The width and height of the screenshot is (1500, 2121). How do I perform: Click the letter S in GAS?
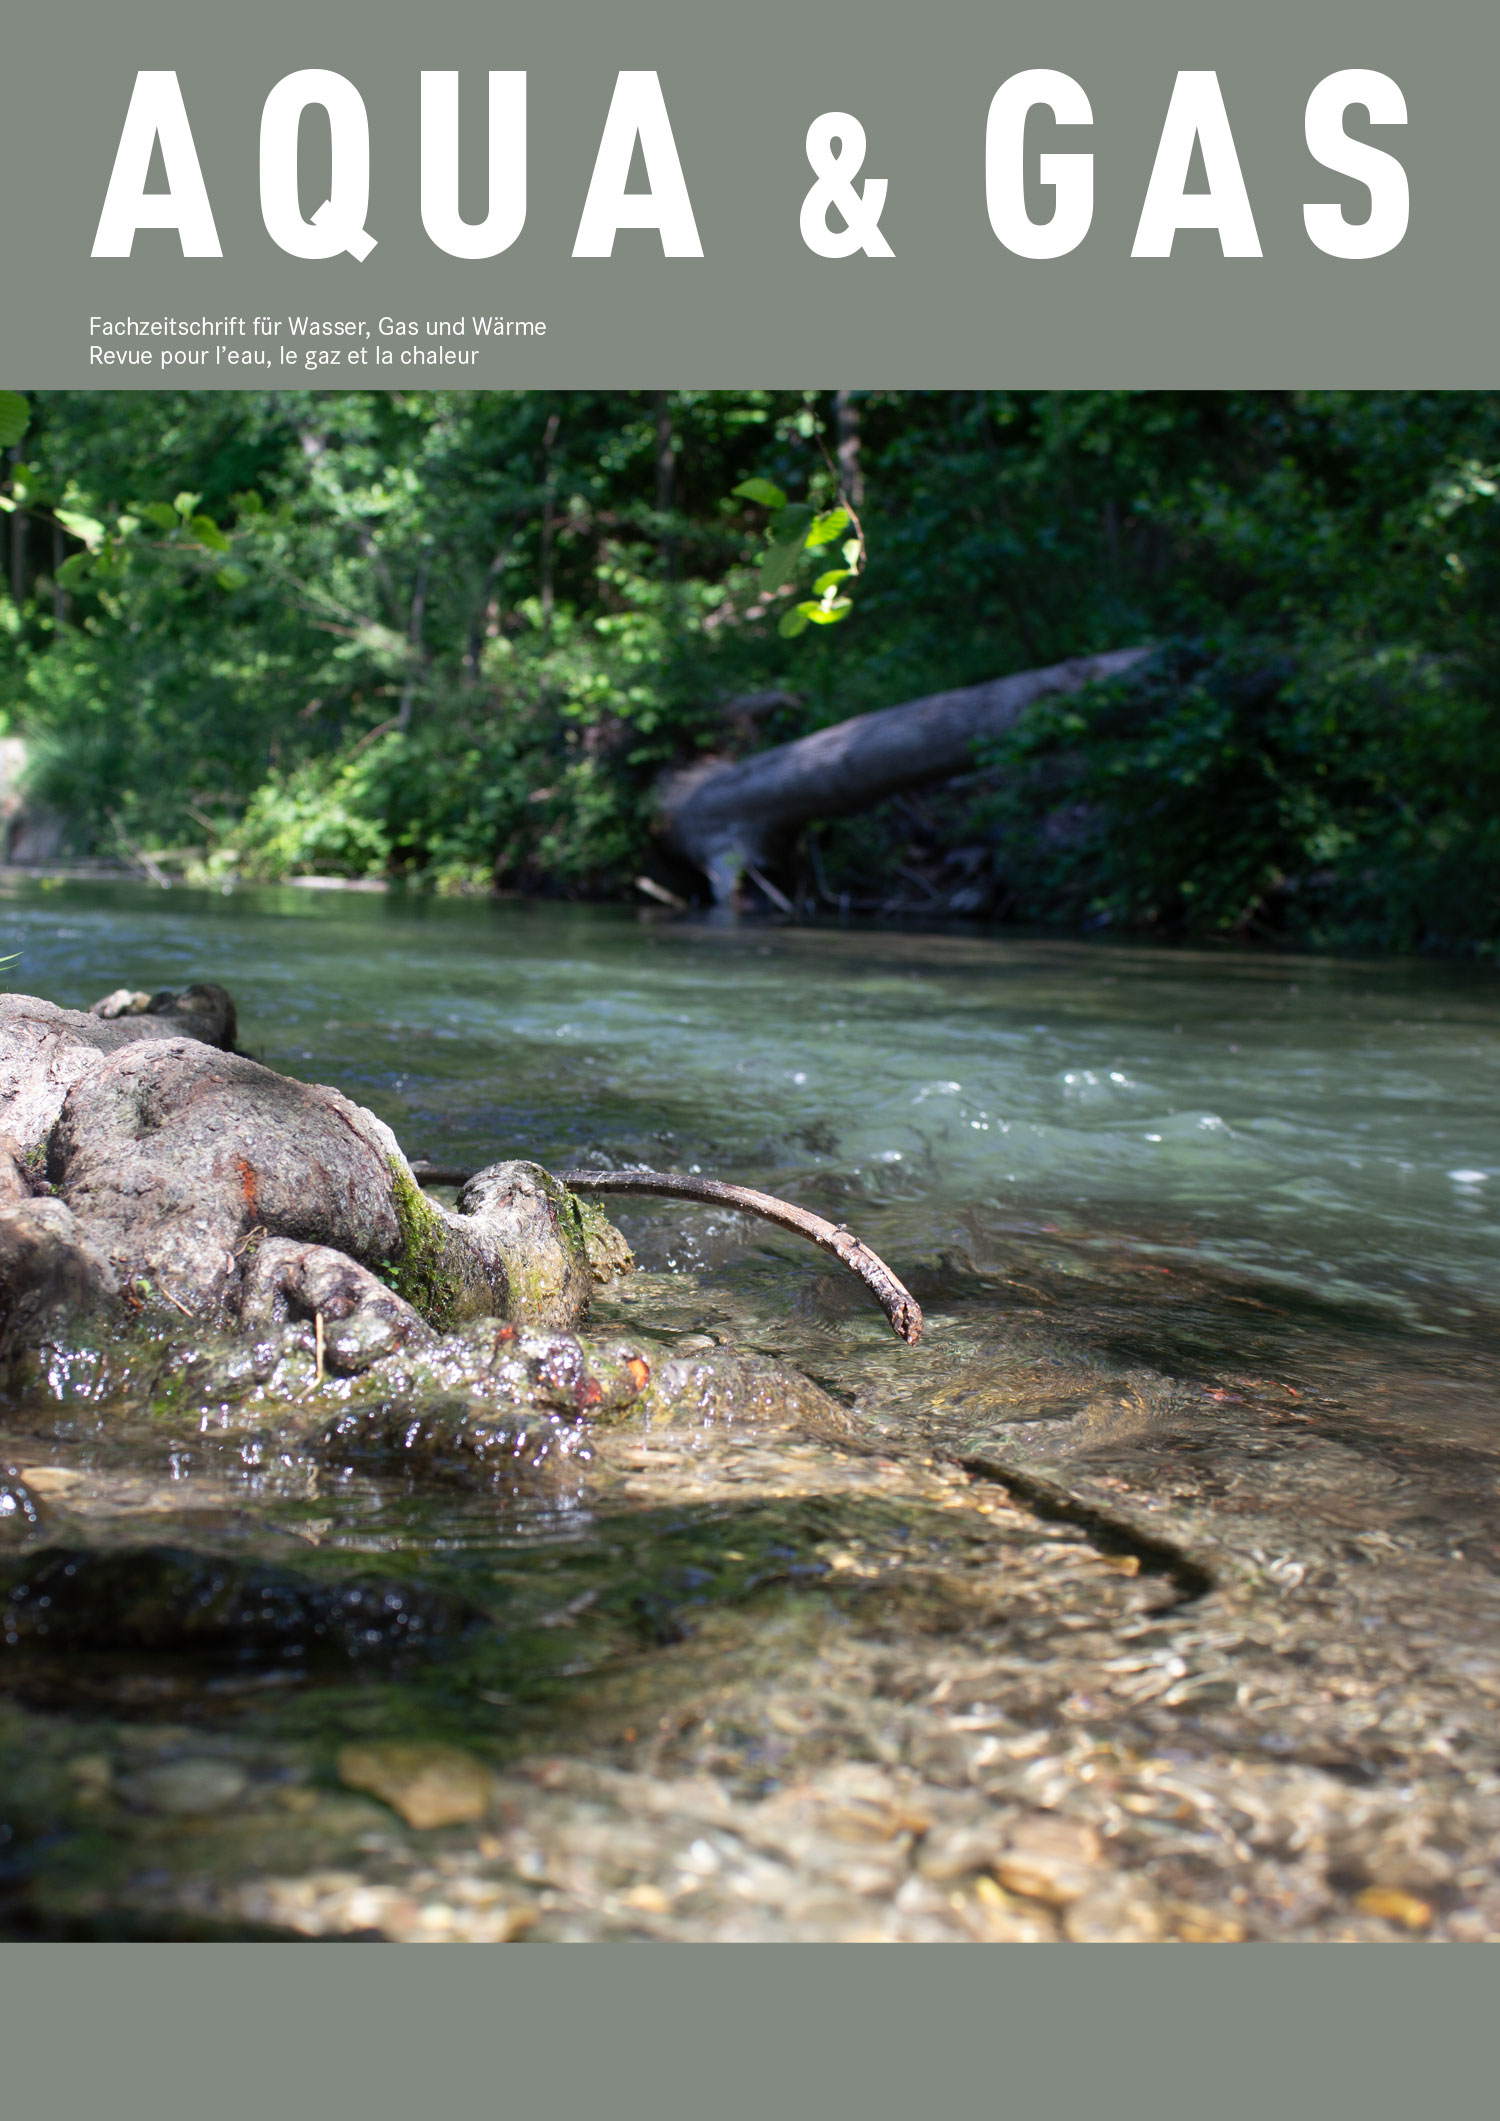point(1356,165)
